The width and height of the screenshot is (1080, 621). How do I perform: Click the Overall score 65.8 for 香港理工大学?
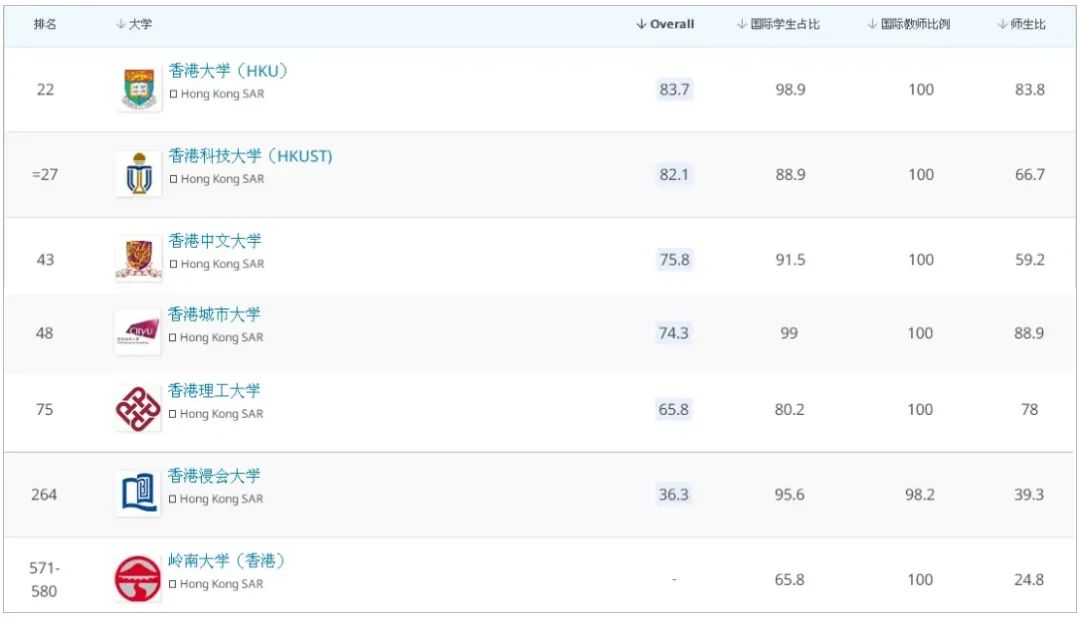674,410
